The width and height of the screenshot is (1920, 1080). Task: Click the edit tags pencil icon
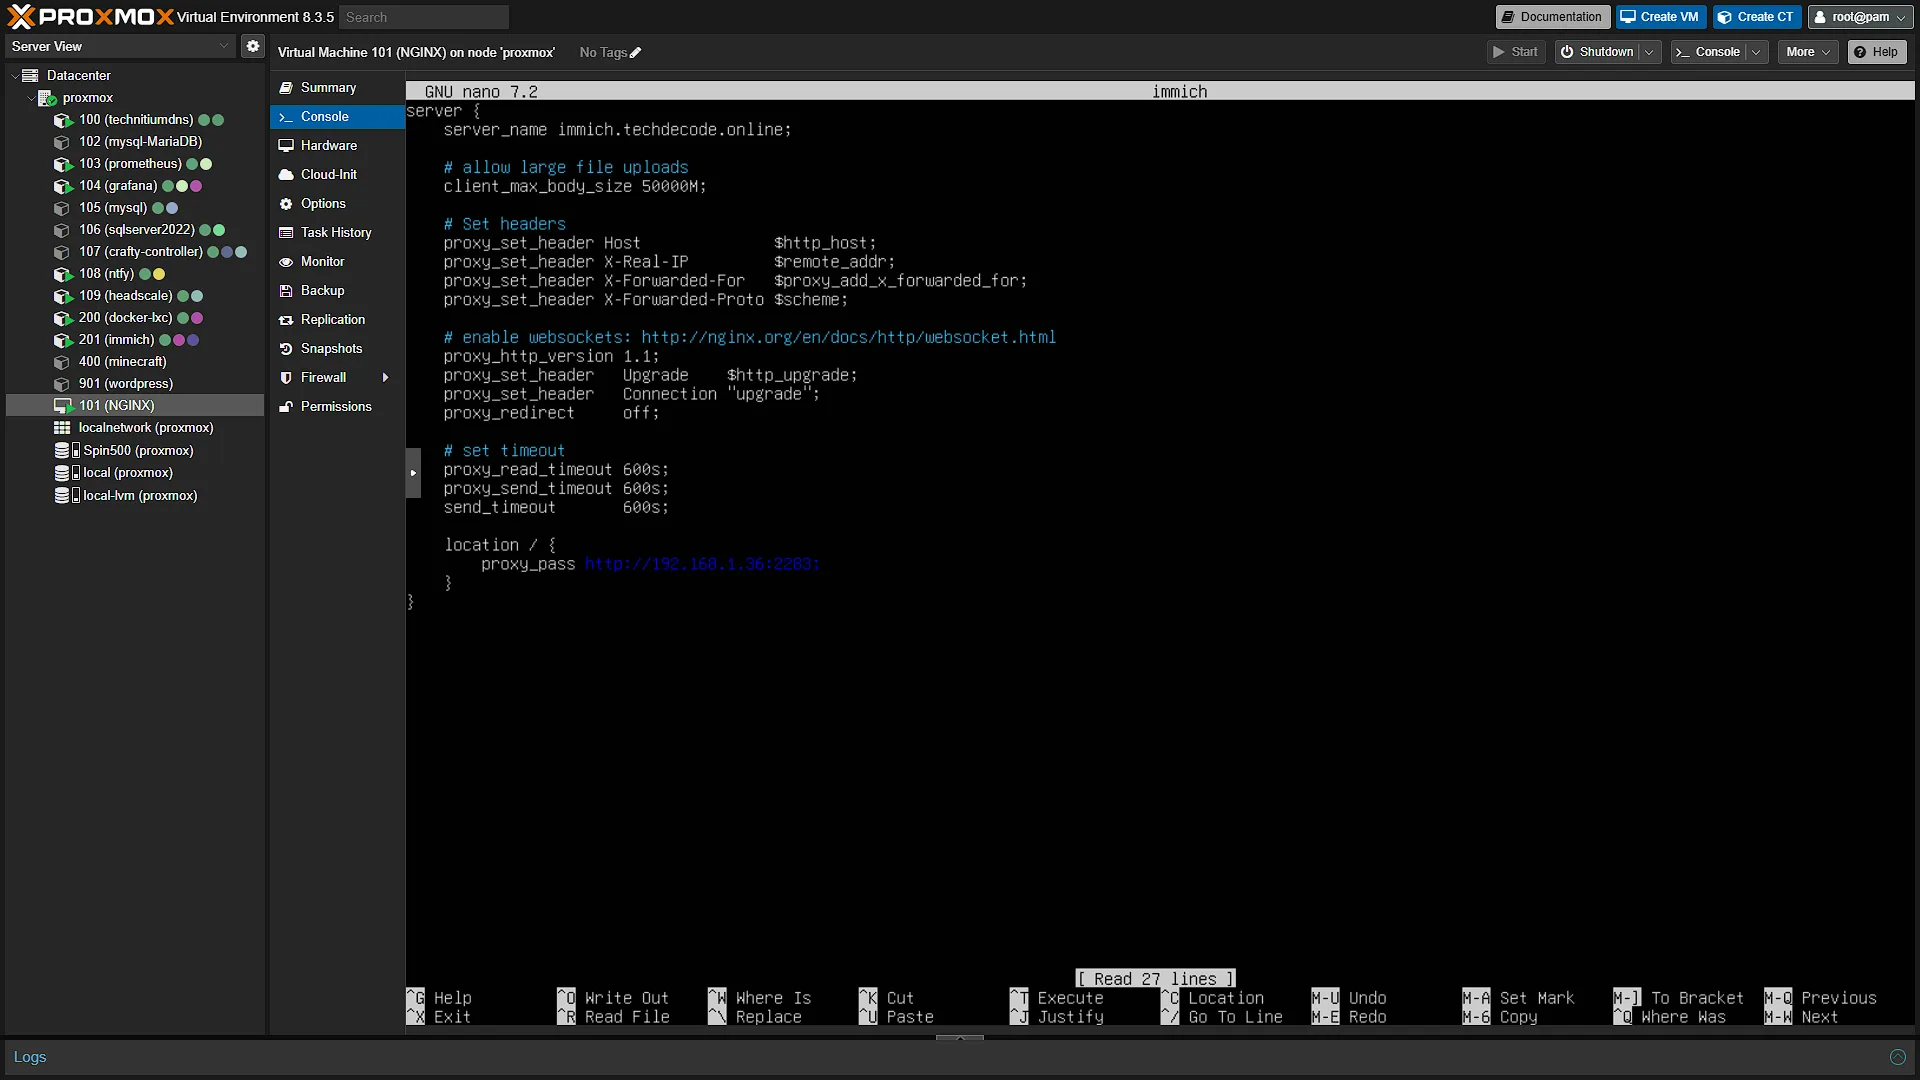[x=635, y=53]
